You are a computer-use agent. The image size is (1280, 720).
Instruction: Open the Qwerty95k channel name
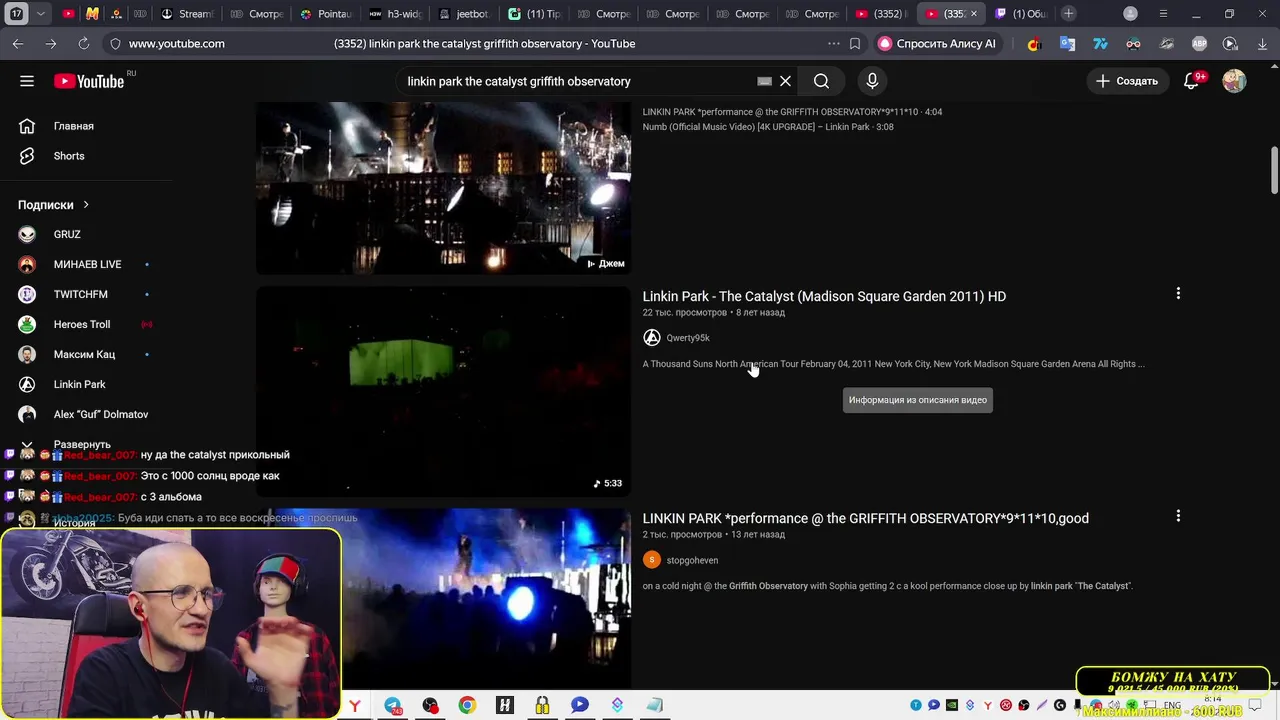pyautogui.click(x=688, y=338)
